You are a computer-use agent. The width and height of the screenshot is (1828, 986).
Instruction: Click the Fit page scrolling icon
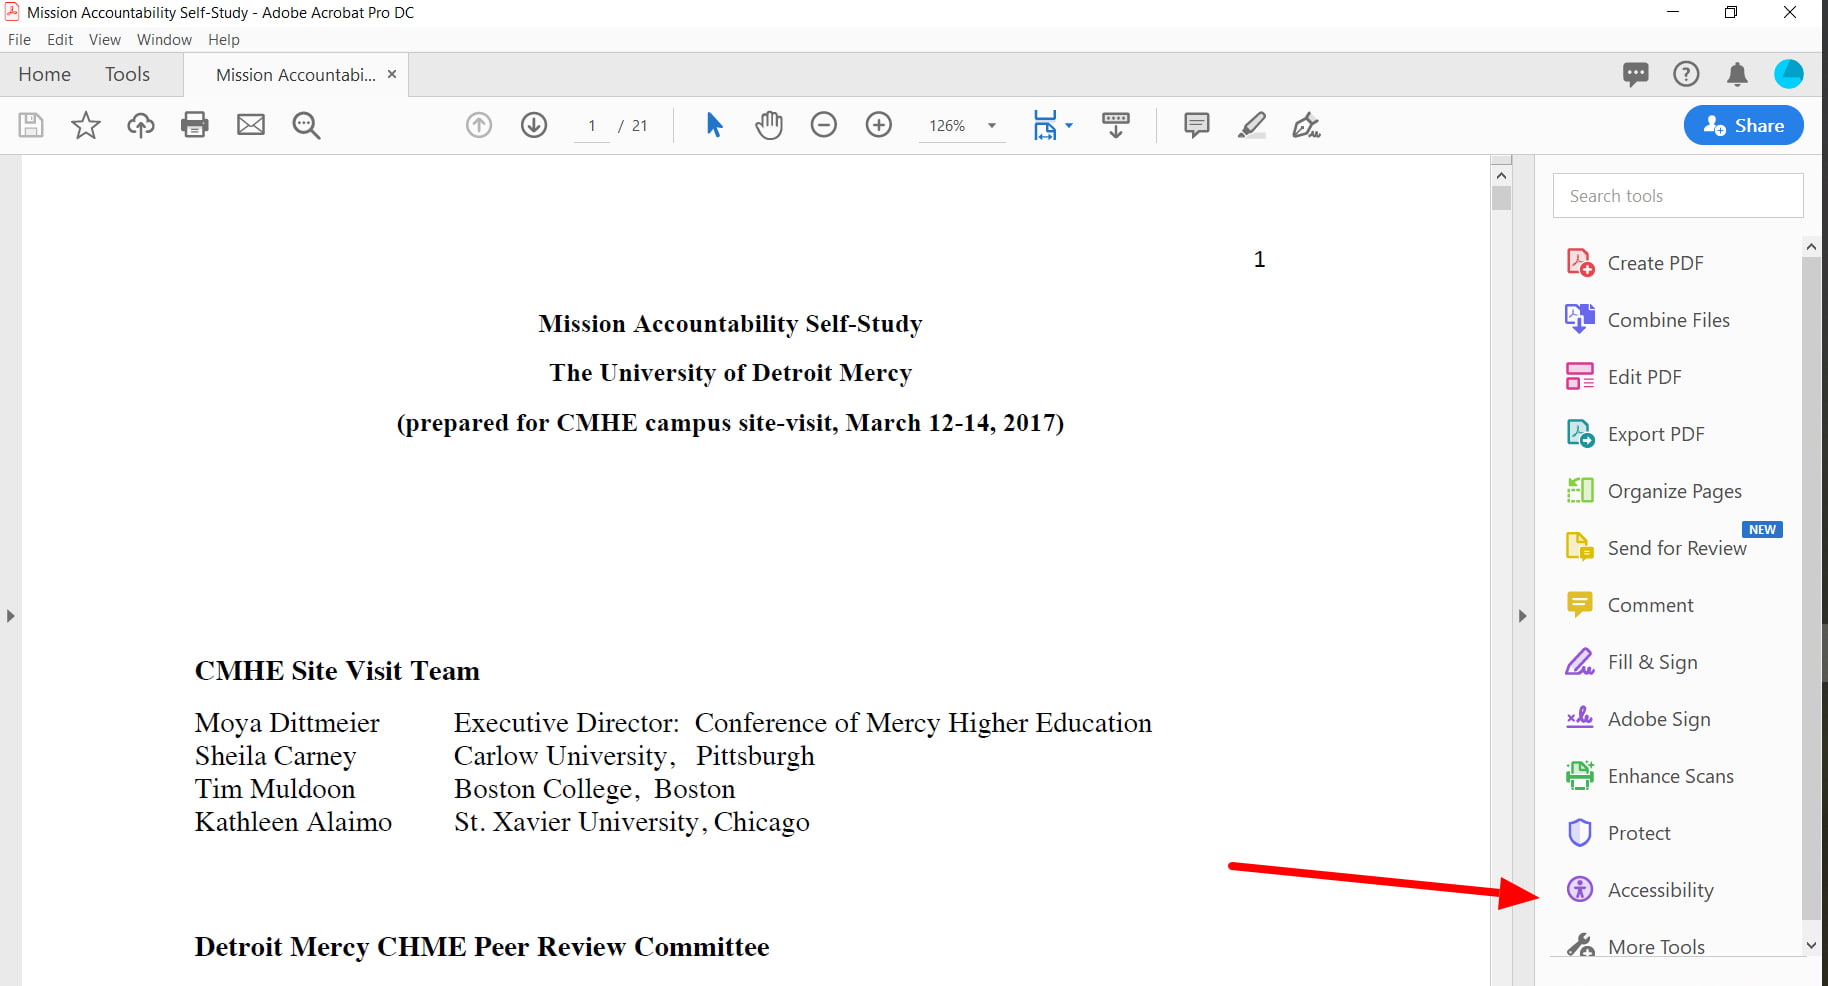click(x=1045, y=125)
